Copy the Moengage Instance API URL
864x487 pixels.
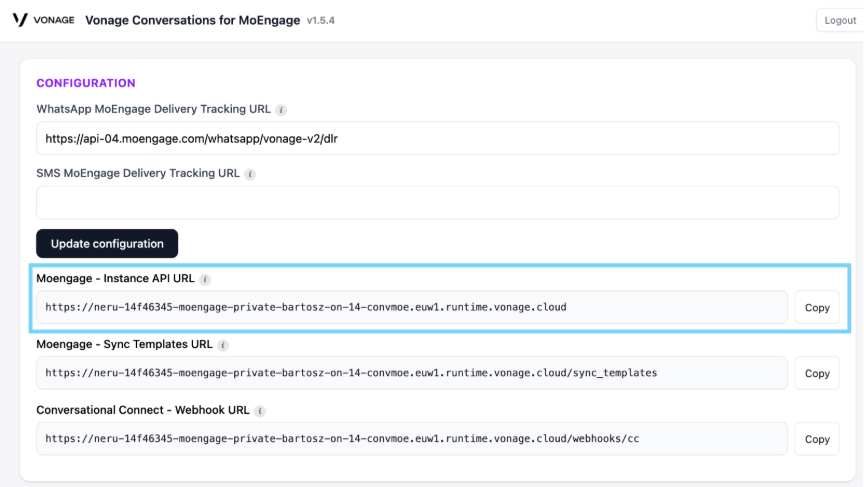coord(817,307)
